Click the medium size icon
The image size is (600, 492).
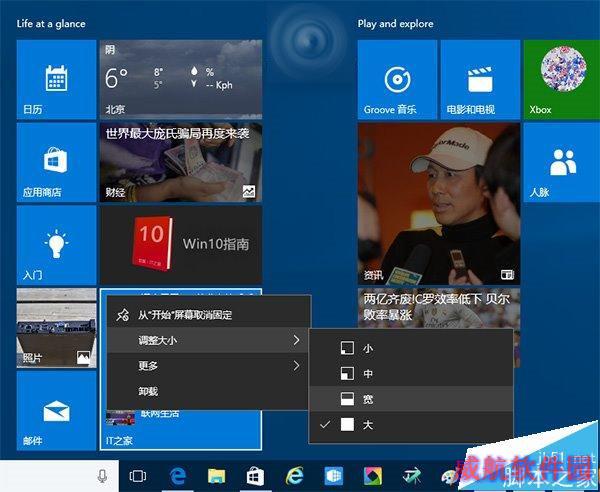(x=347, y=373)
